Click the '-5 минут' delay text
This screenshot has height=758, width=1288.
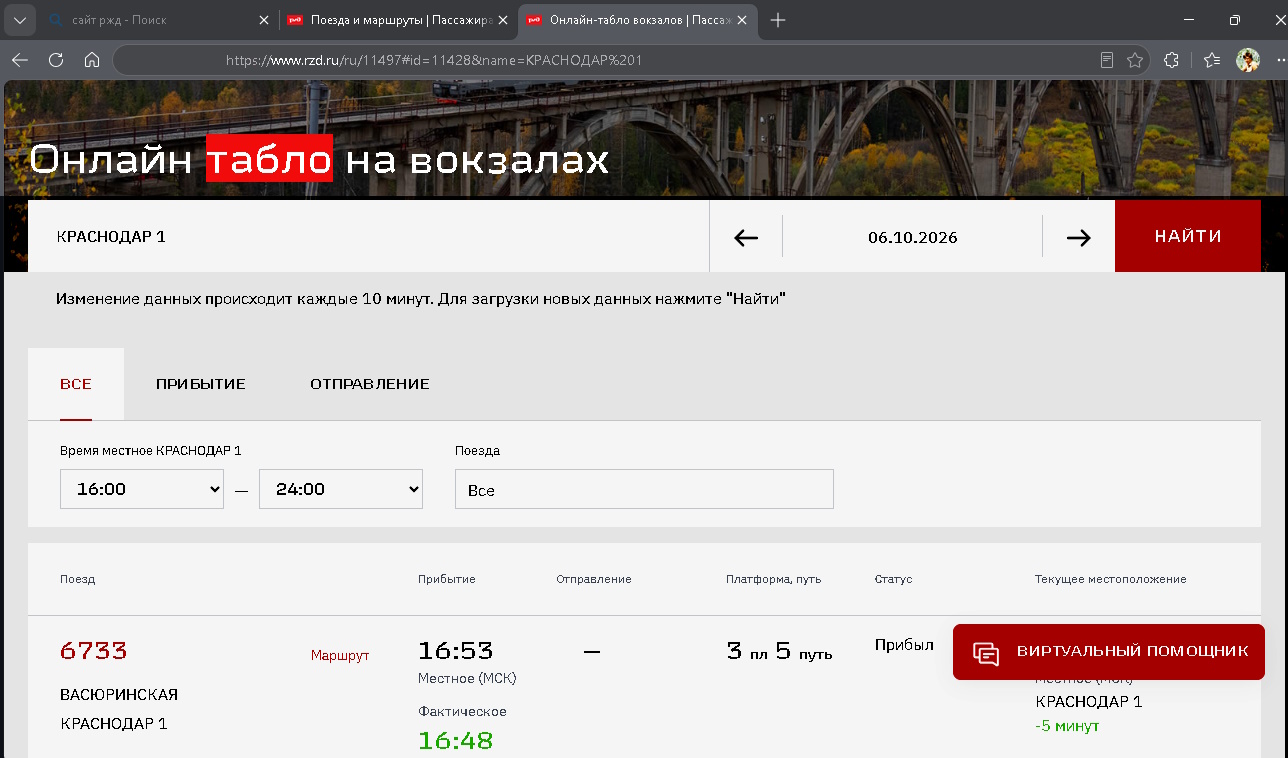1067,726
